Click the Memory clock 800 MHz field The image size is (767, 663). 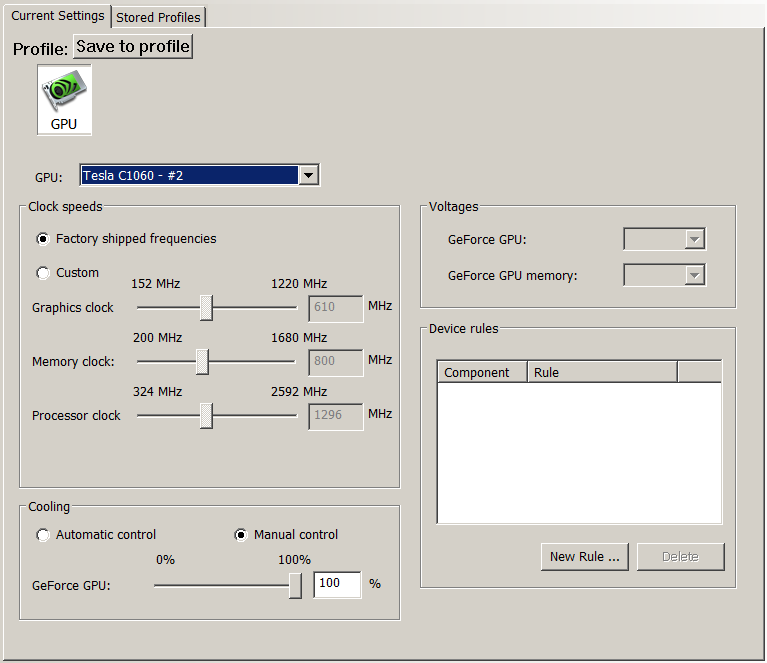tap(336, 362)
